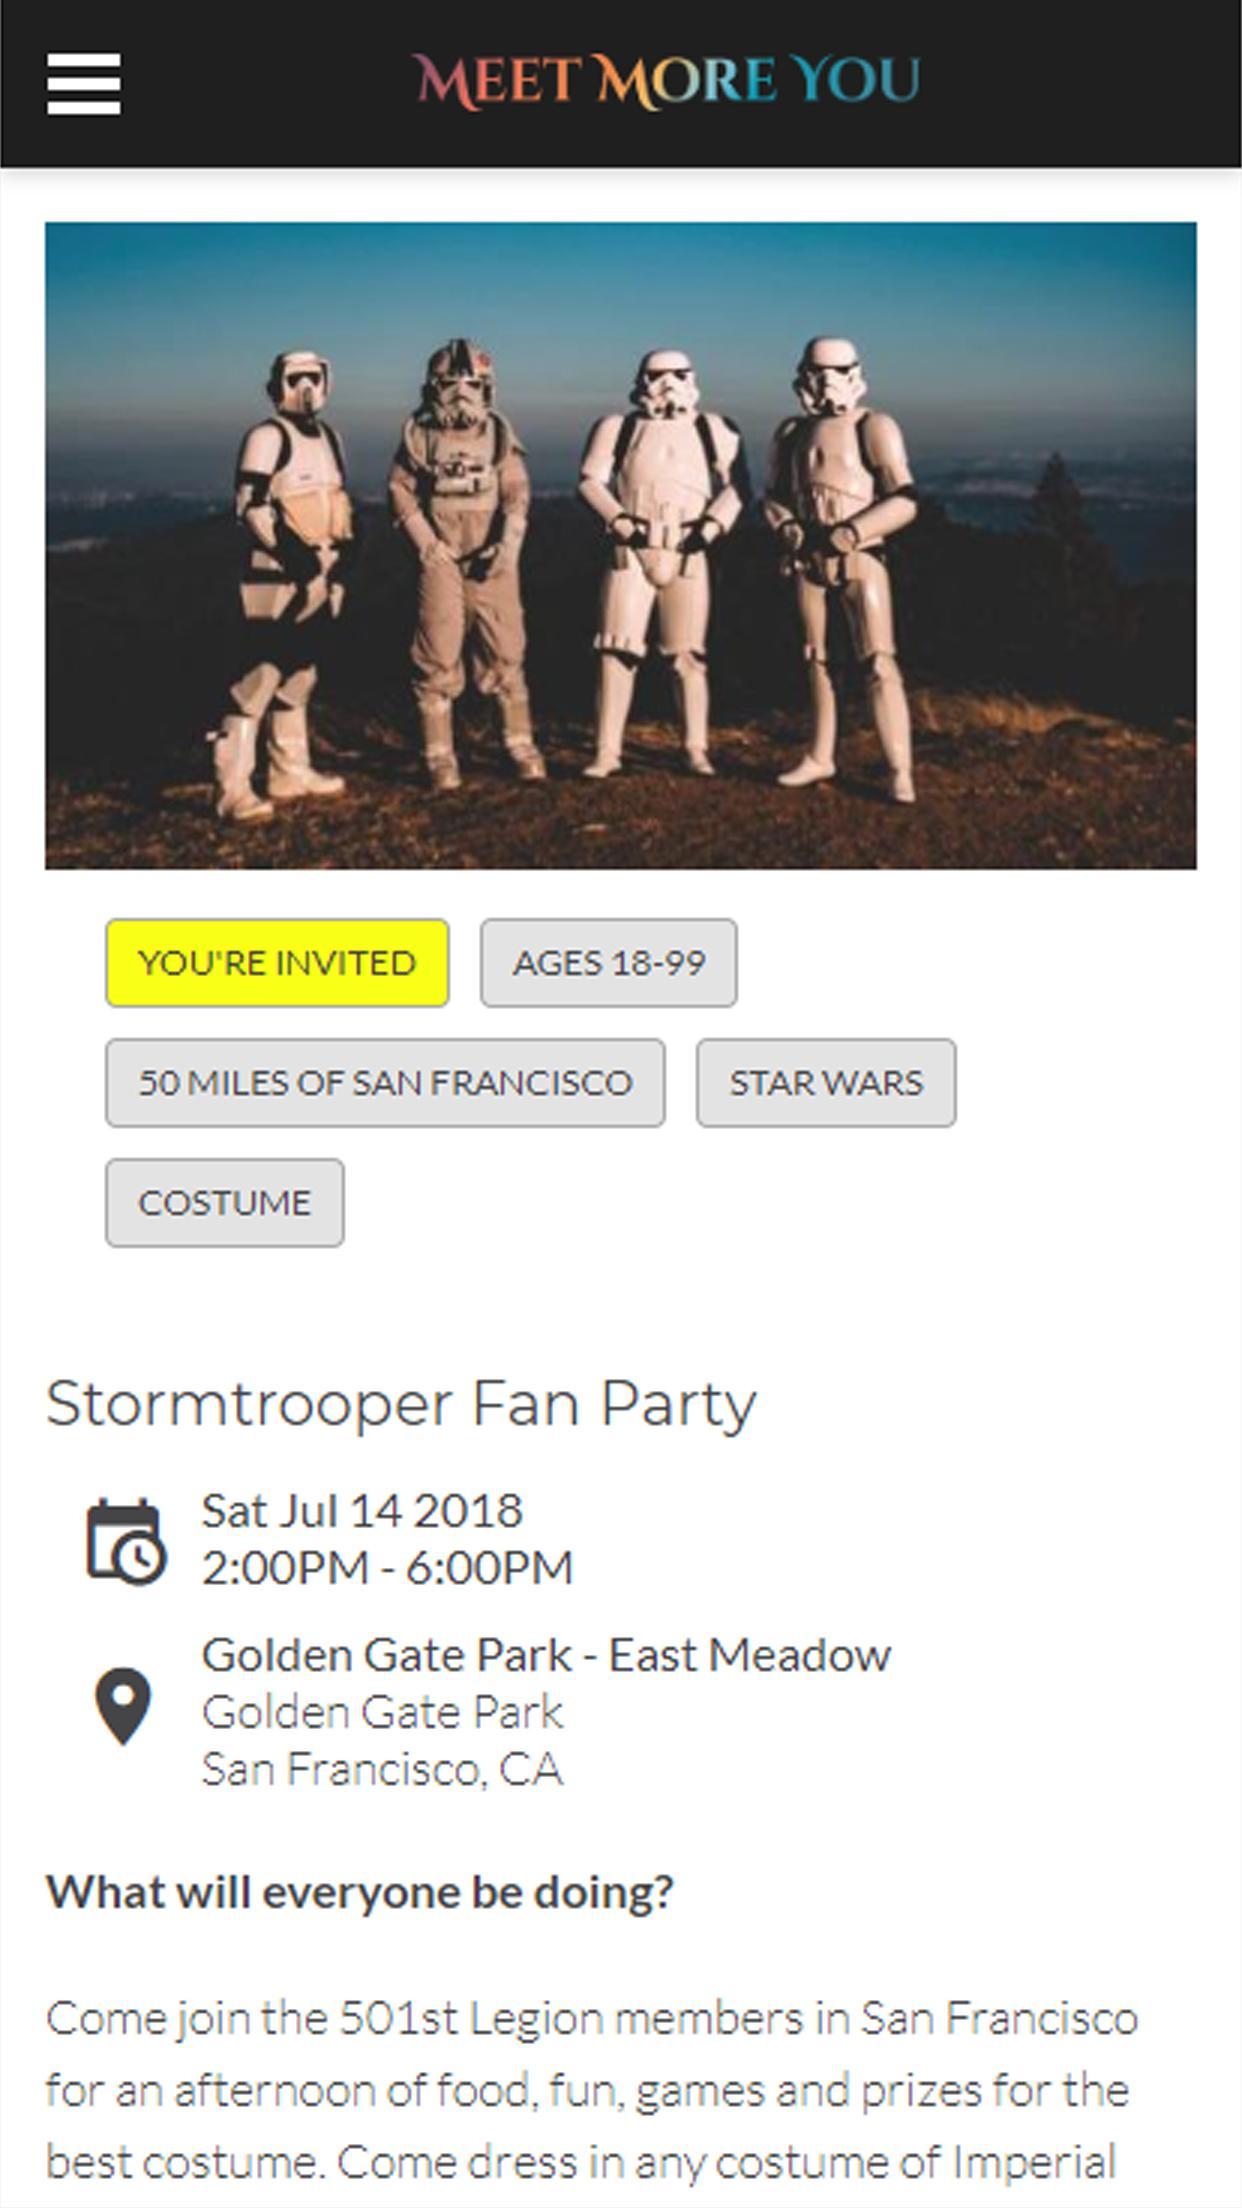The width and height of the screenshot is (1242, 2208).
Task: Click the What will everyone be doing heading
Action: coord(360,1892)
